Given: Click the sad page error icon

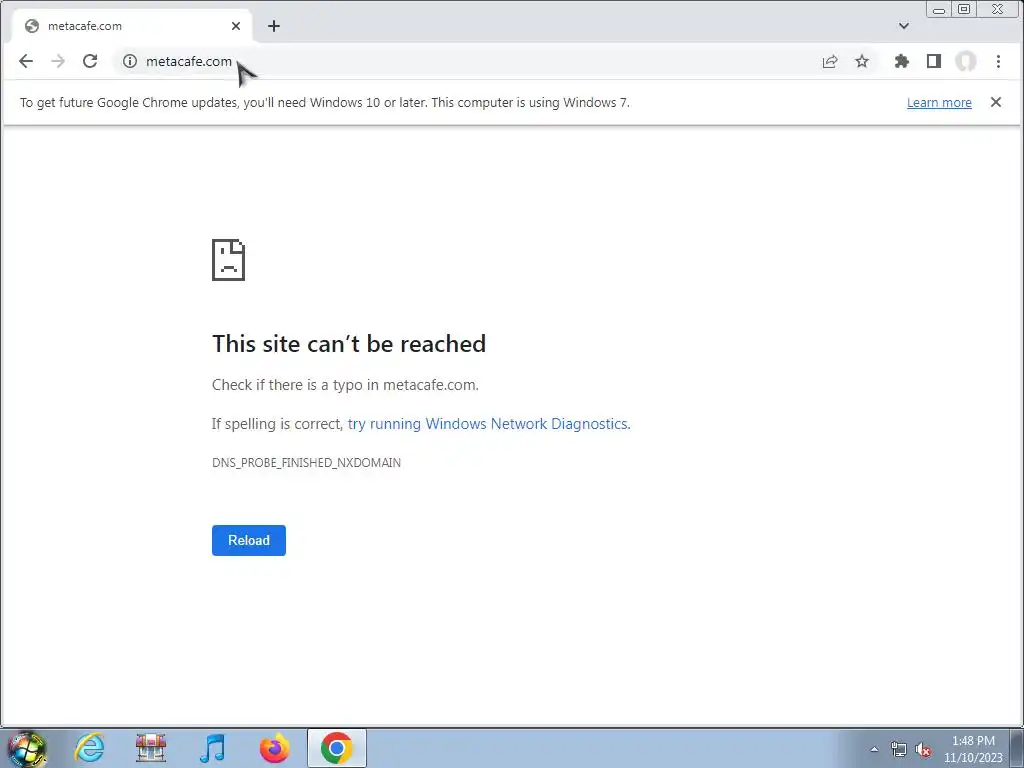Looking at the screenshot, I should [x=229, y=260].
